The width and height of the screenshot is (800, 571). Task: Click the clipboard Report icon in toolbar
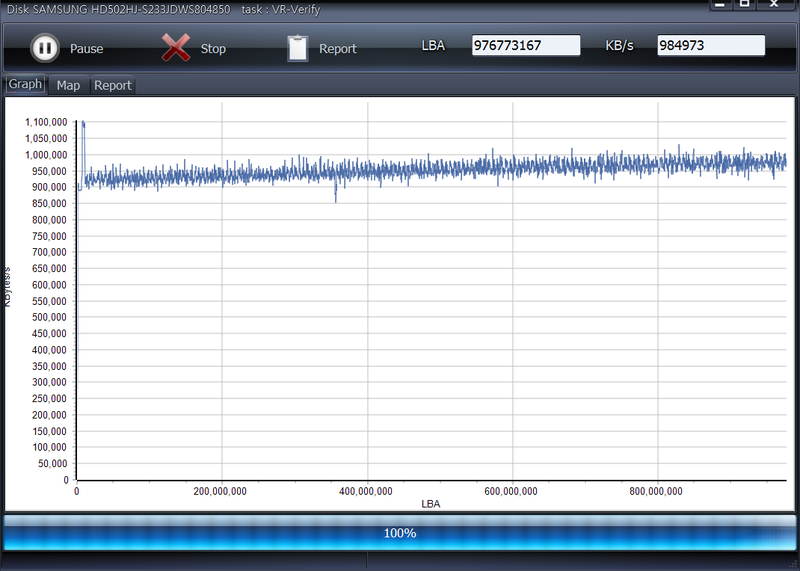point(297,48)
